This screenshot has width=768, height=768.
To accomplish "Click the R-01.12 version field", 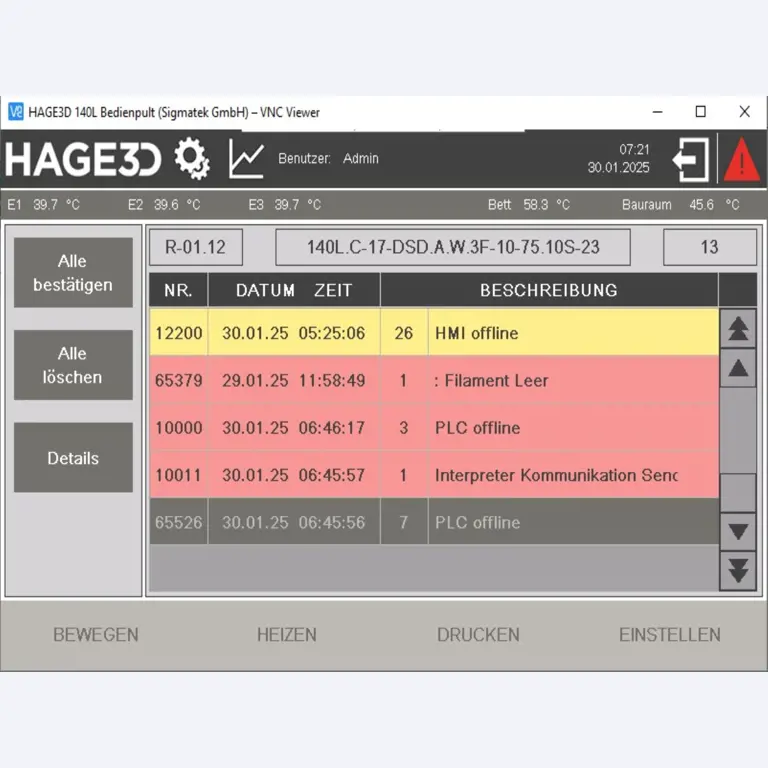I will (196, 247).
